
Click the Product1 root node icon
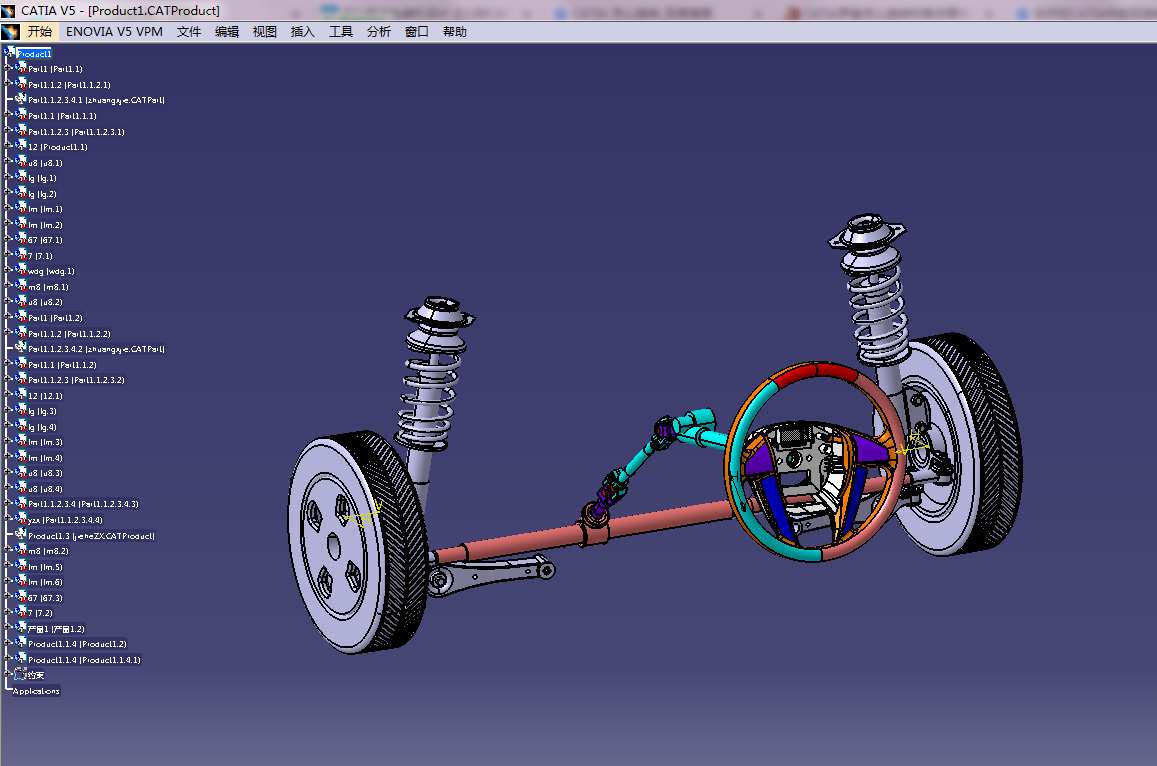[10, 52]
